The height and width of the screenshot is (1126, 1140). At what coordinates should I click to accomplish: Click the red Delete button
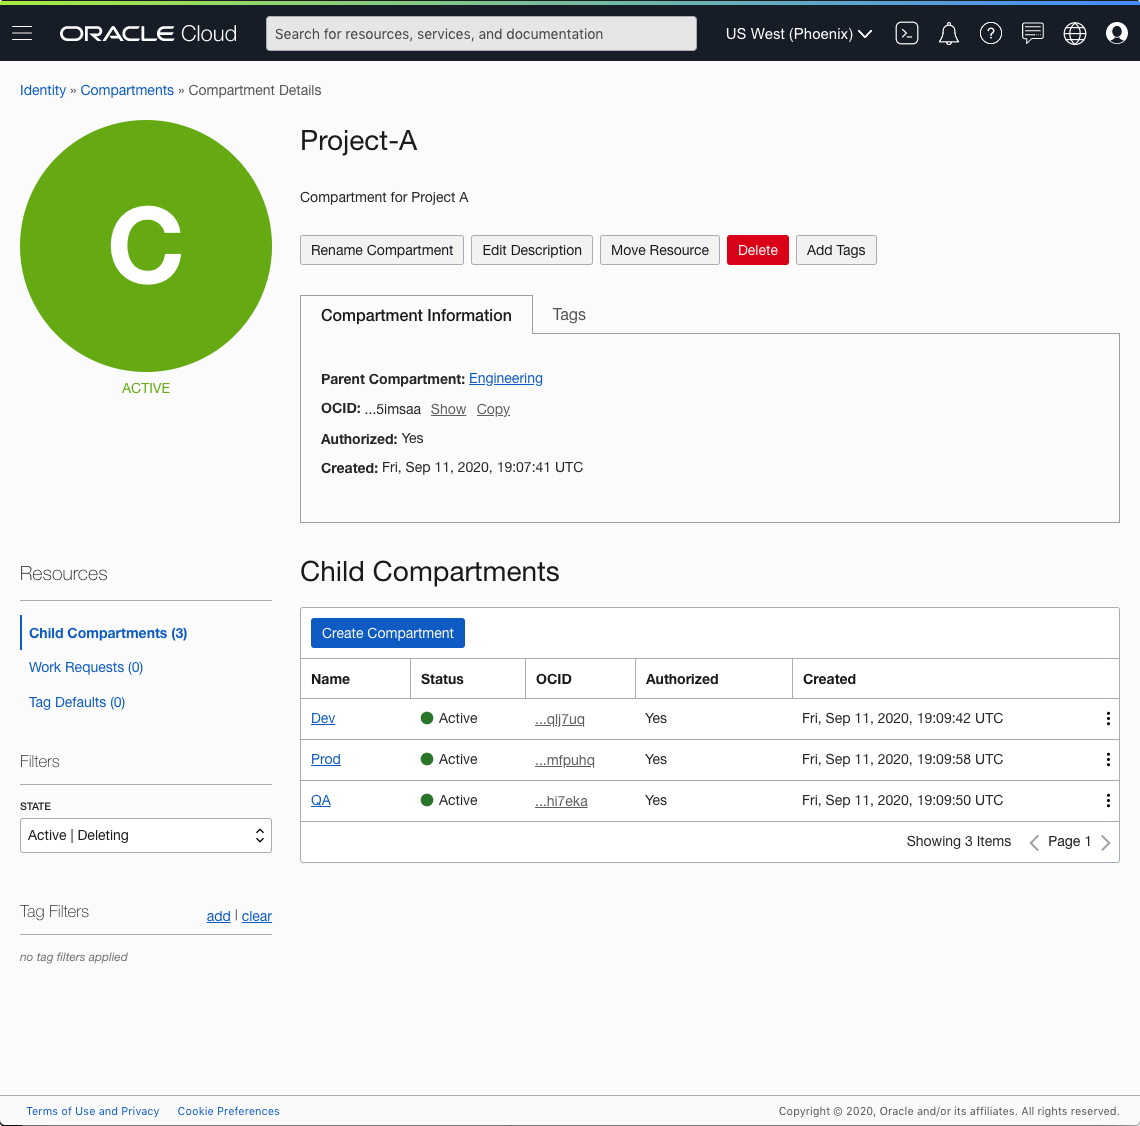click(x=757, y=250)
